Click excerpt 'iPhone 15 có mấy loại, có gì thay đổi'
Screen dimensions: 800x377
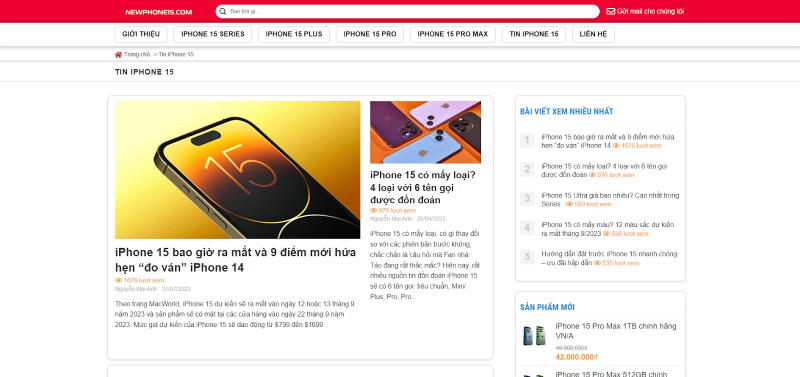(425, 265)
